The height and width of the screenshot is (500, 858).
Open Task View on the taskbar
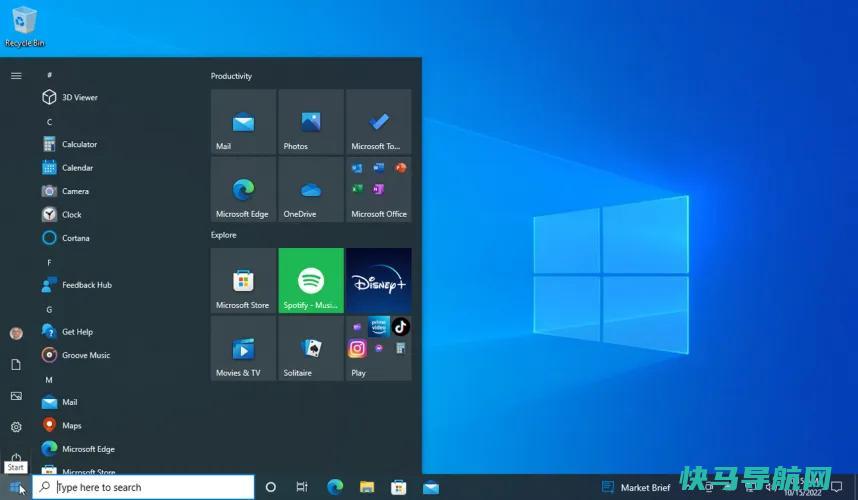click(302, 487)
